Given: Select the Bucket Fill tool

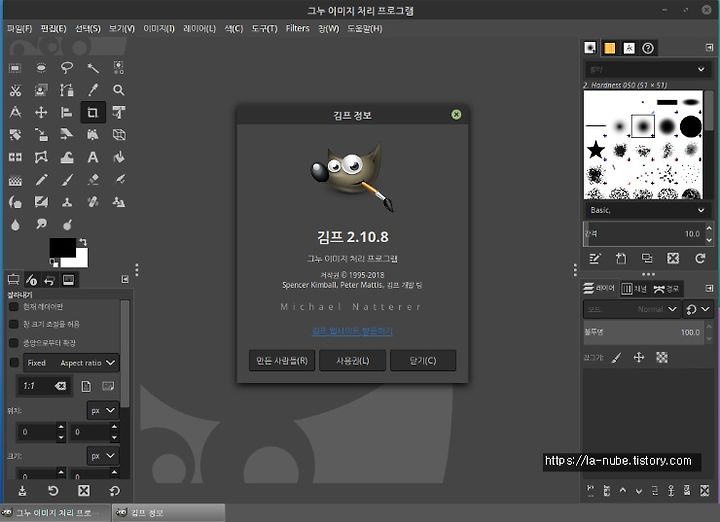Looking at the screenshot, I should [118, 157].
